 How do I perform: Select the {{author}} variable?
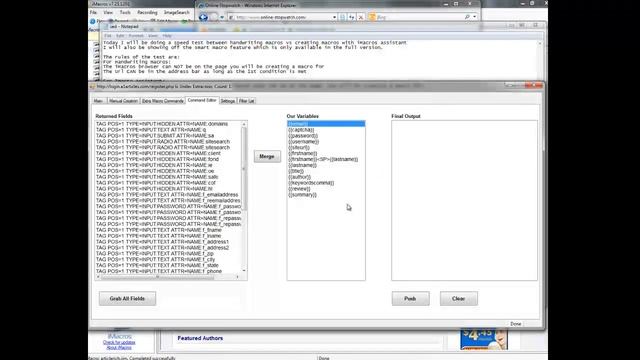pos(326,177)
